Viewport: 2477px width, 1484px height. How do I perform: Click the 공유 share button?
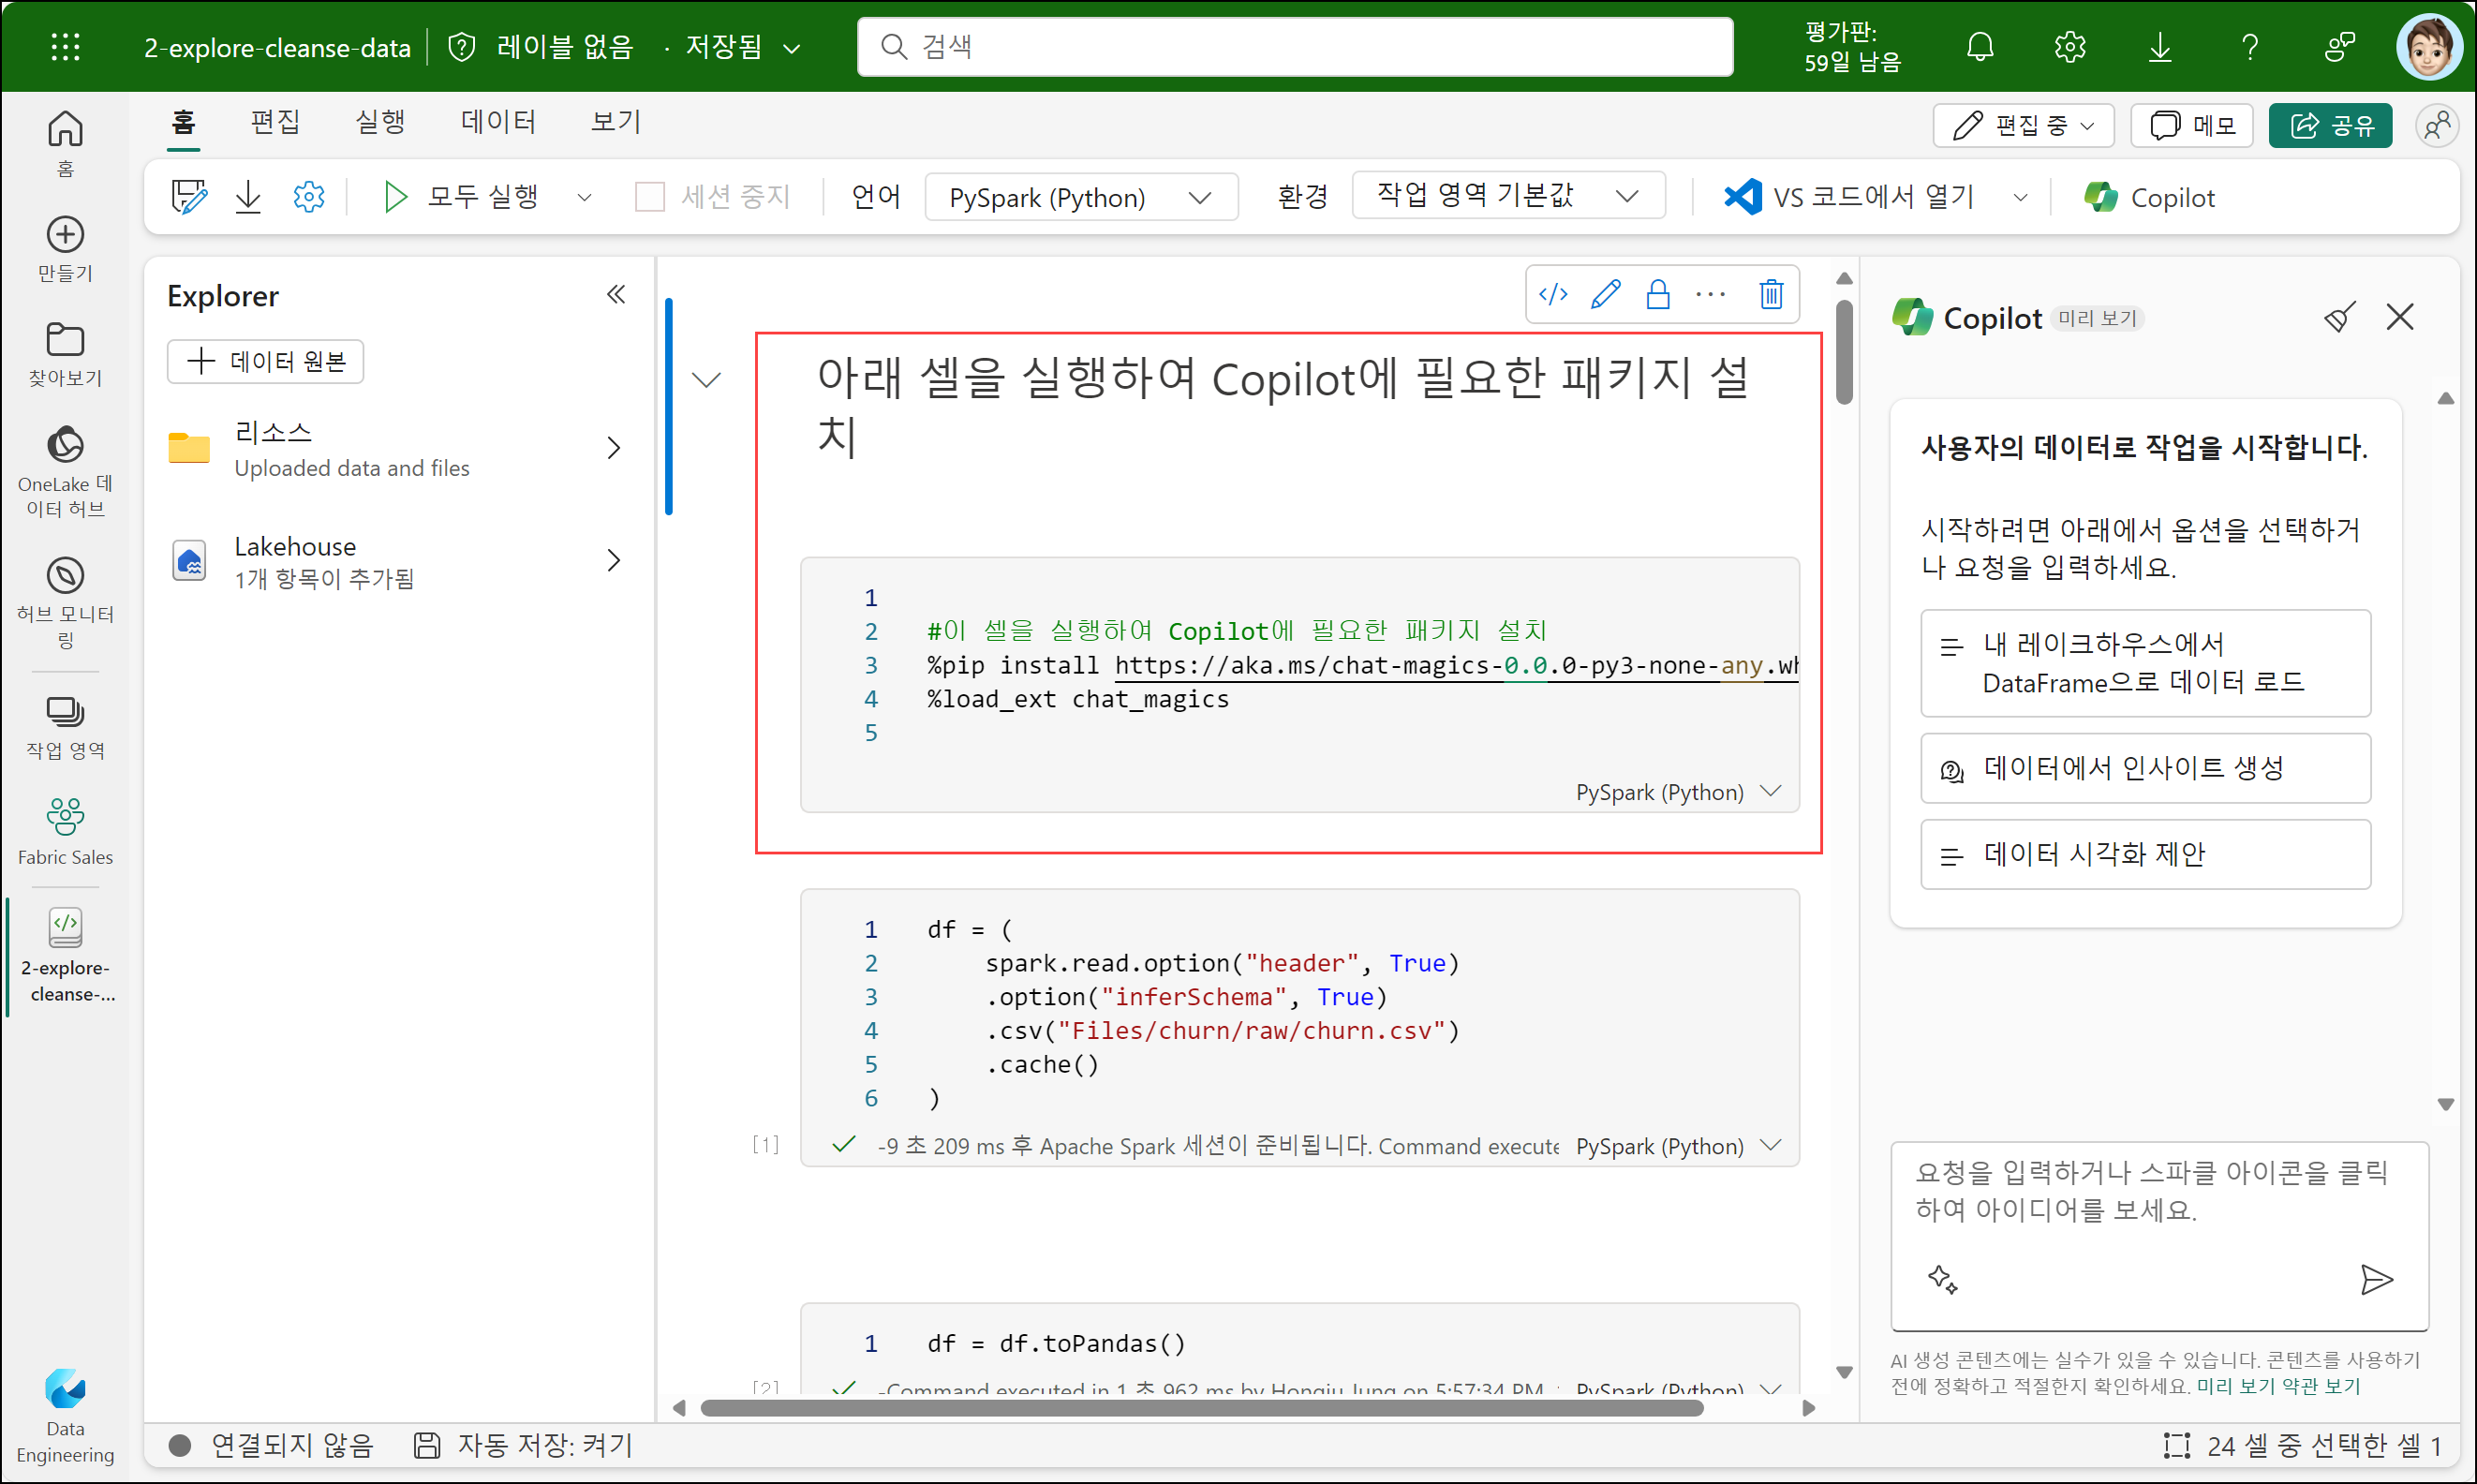(x=2329, y=125)
